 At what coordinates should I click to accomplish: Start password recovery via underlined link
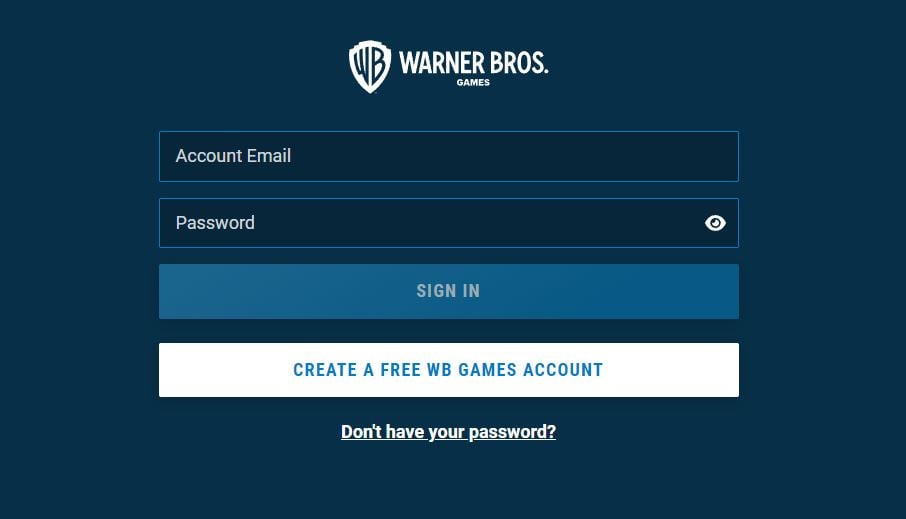[448, 432]
